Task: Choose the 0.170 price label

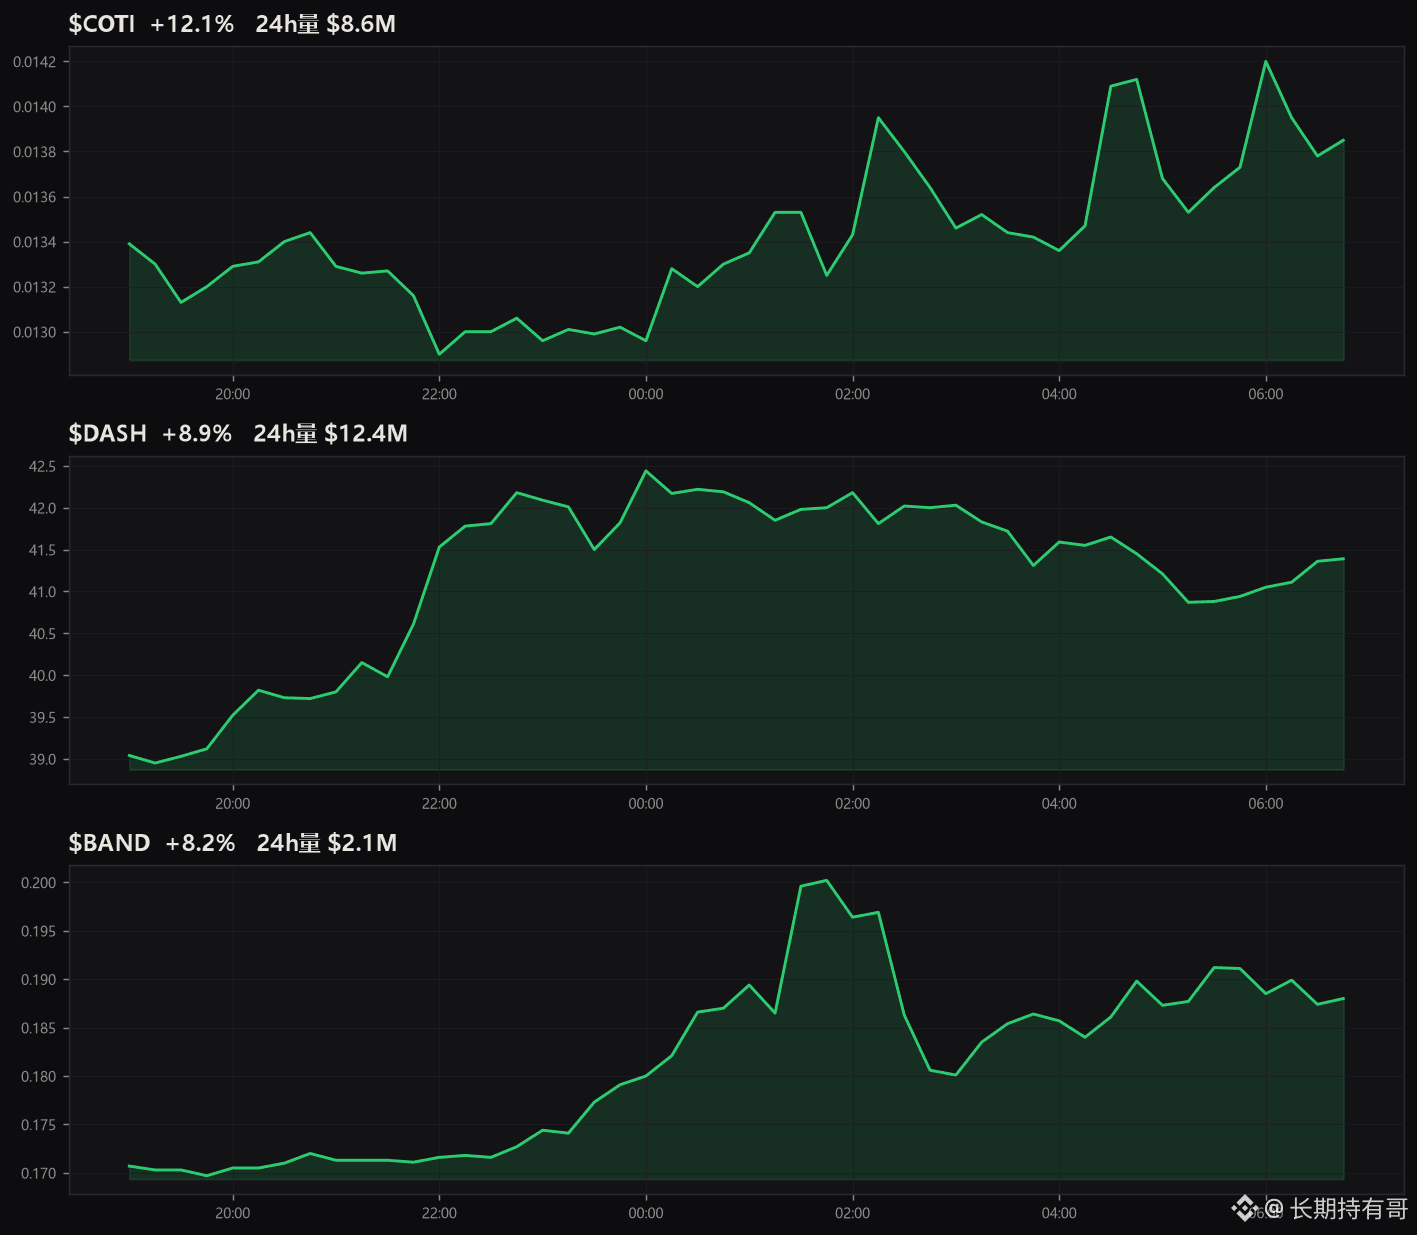Action: tap(38, 1174)
